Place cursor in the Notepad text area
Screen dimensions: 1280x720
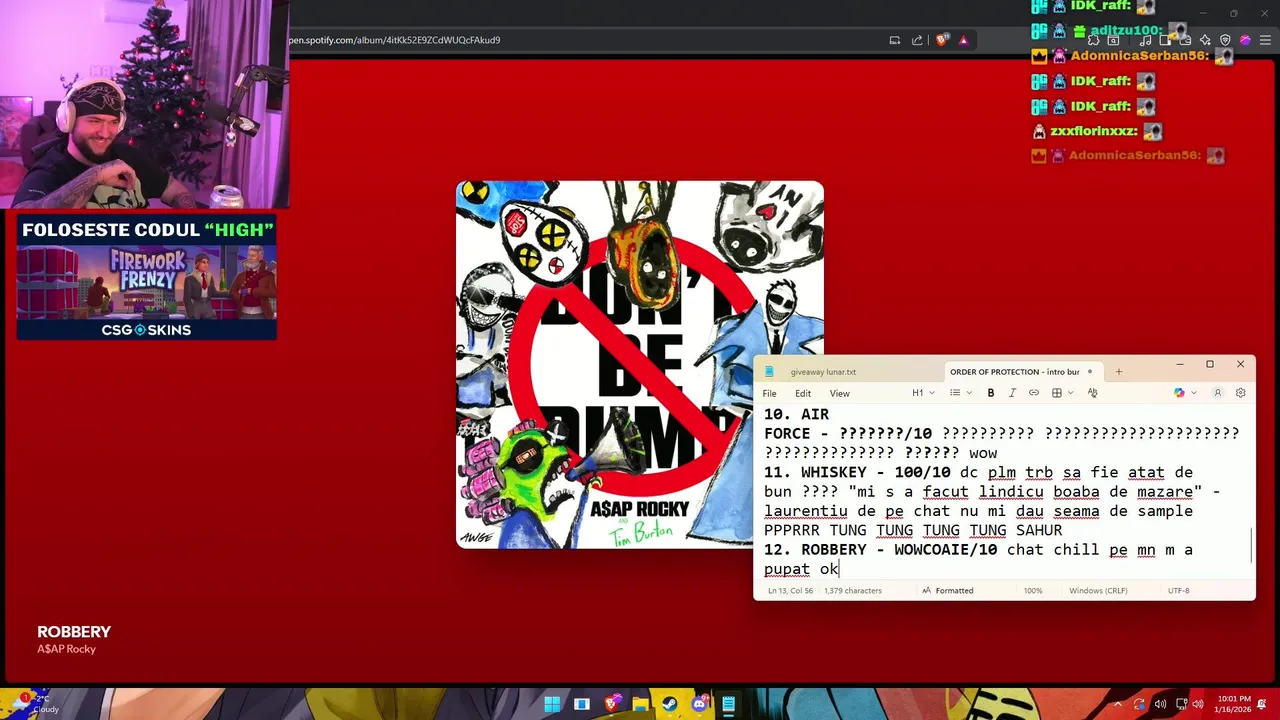pyautogui.click(x=1004, y=491)
